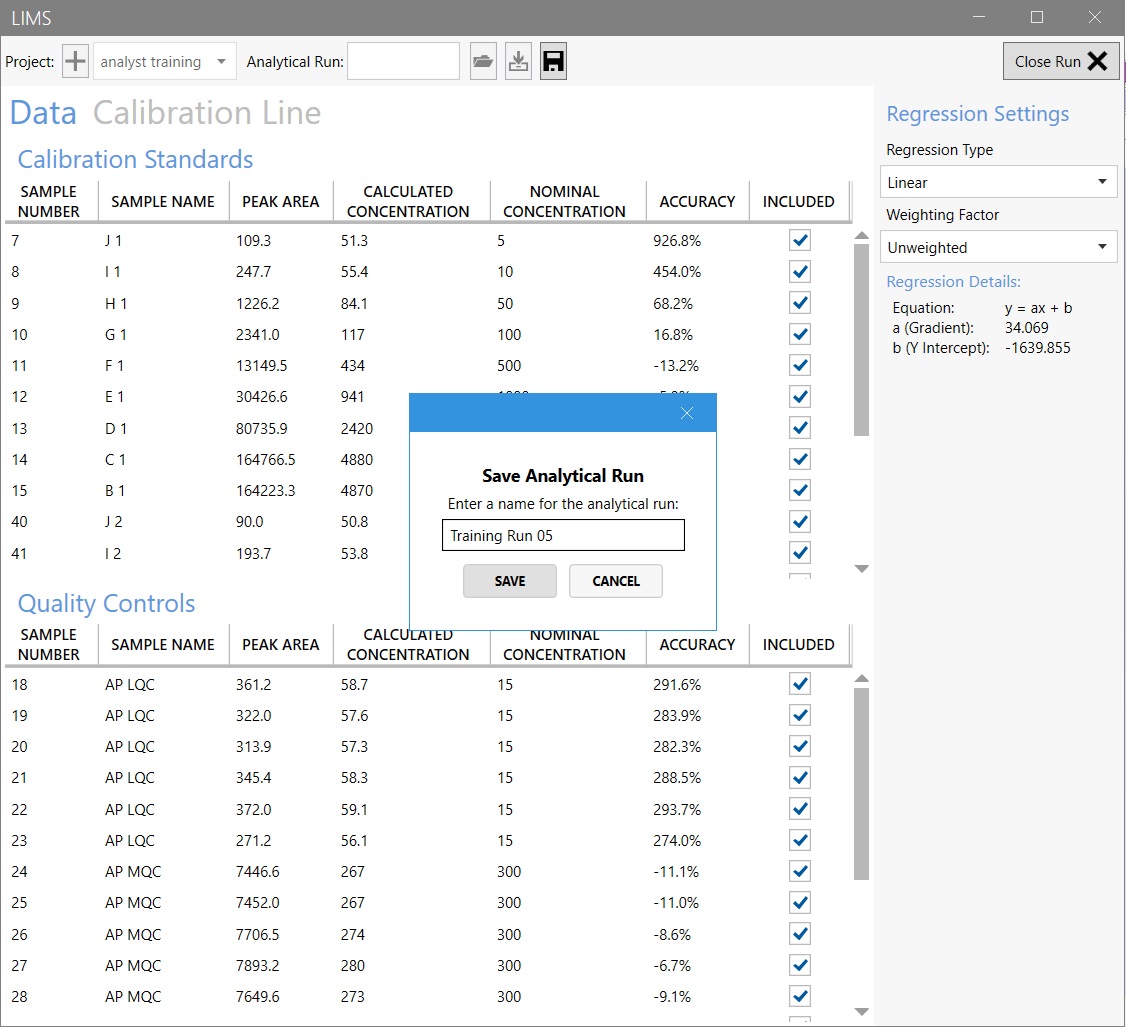1126x1027 pixels.
Task: Cancel saving the analytical run
Action: point(615,581)
